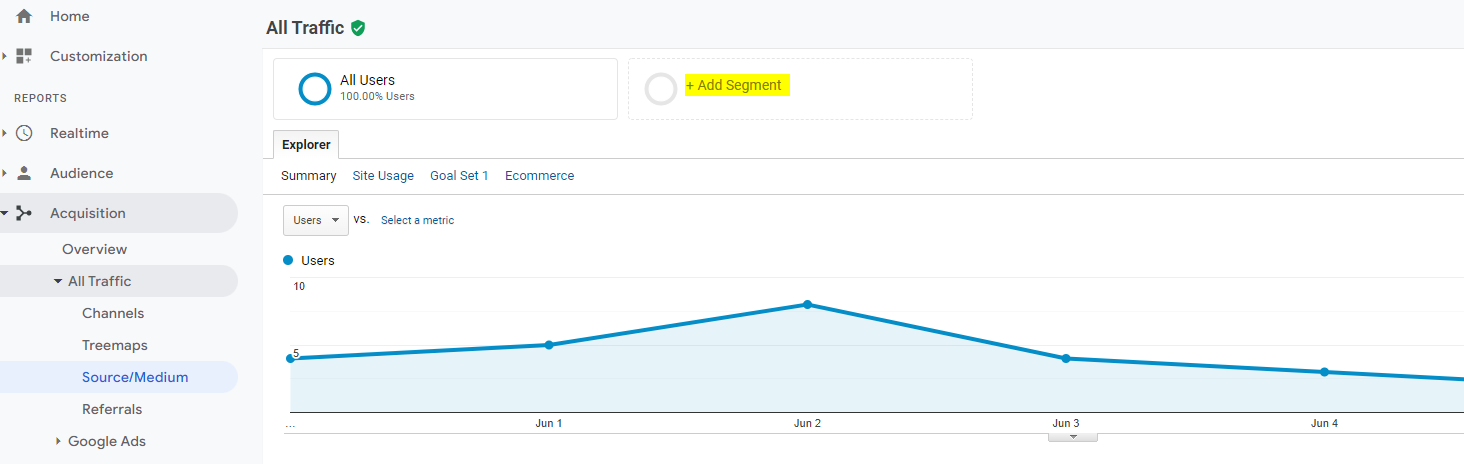Click the Realtime clock icon
This screenshot has width=1464, height=464.
[24, 133]
